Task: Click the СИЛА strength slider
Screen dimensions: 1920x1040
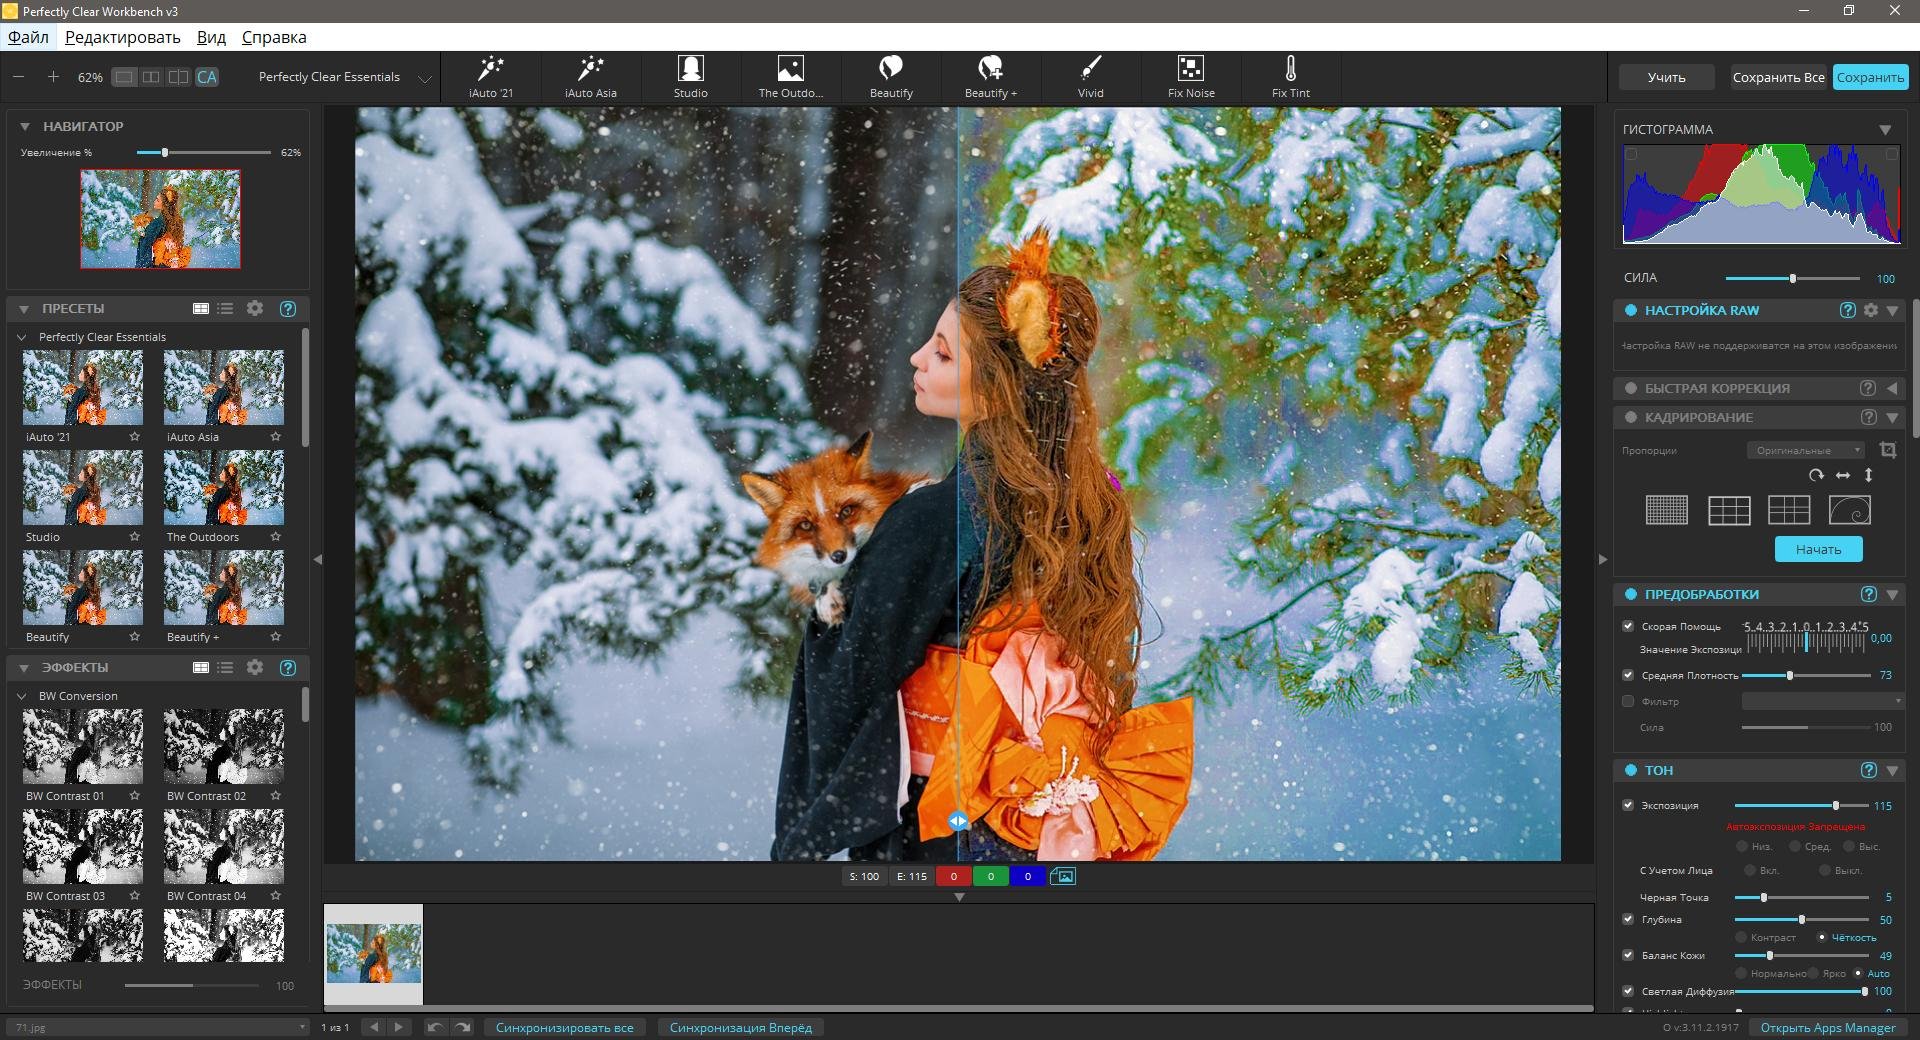Action: click(1791, 278)
